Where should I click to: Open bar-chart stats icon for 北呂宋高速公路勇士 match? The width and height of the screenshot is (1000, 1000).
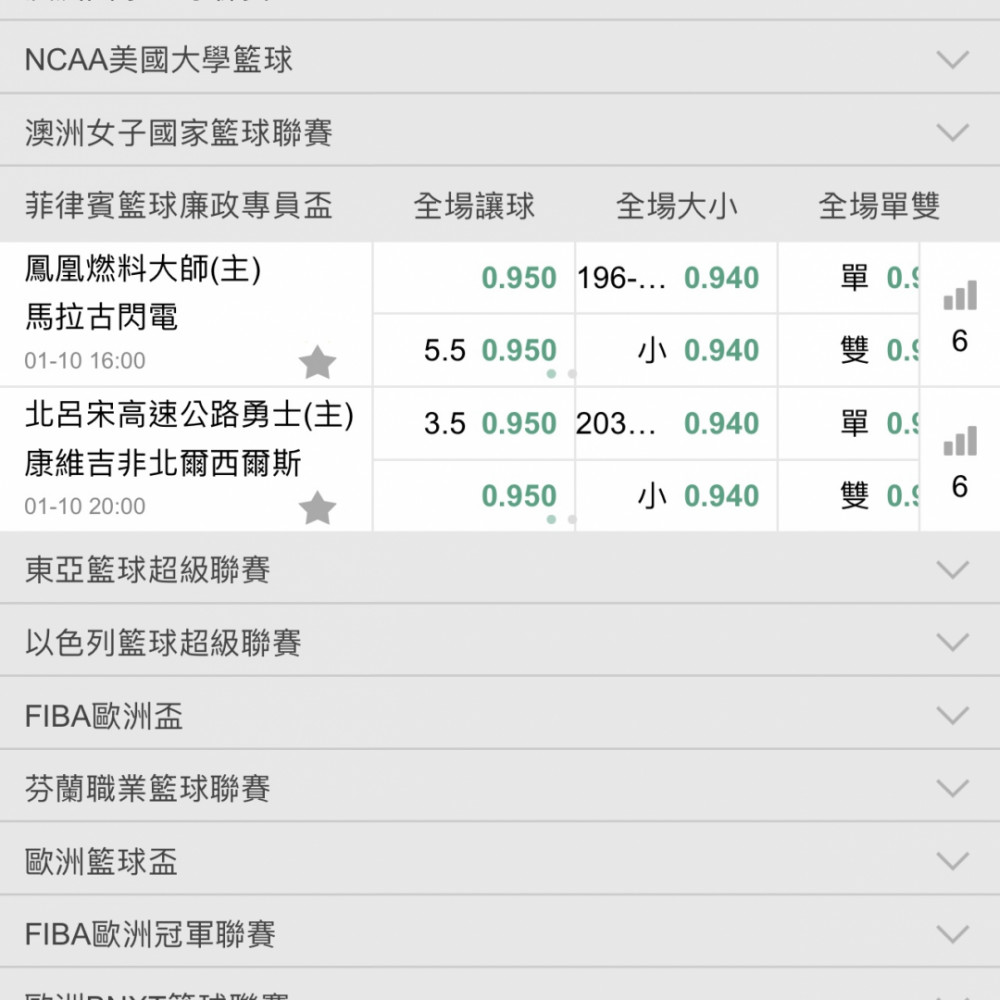click(960, 441)
